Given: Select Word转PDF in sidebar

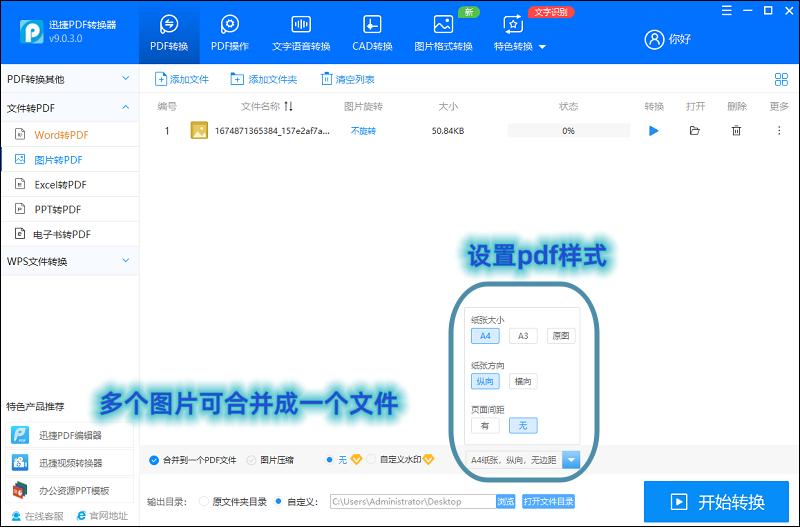Looking at the screenshot, I should point(69,135).
